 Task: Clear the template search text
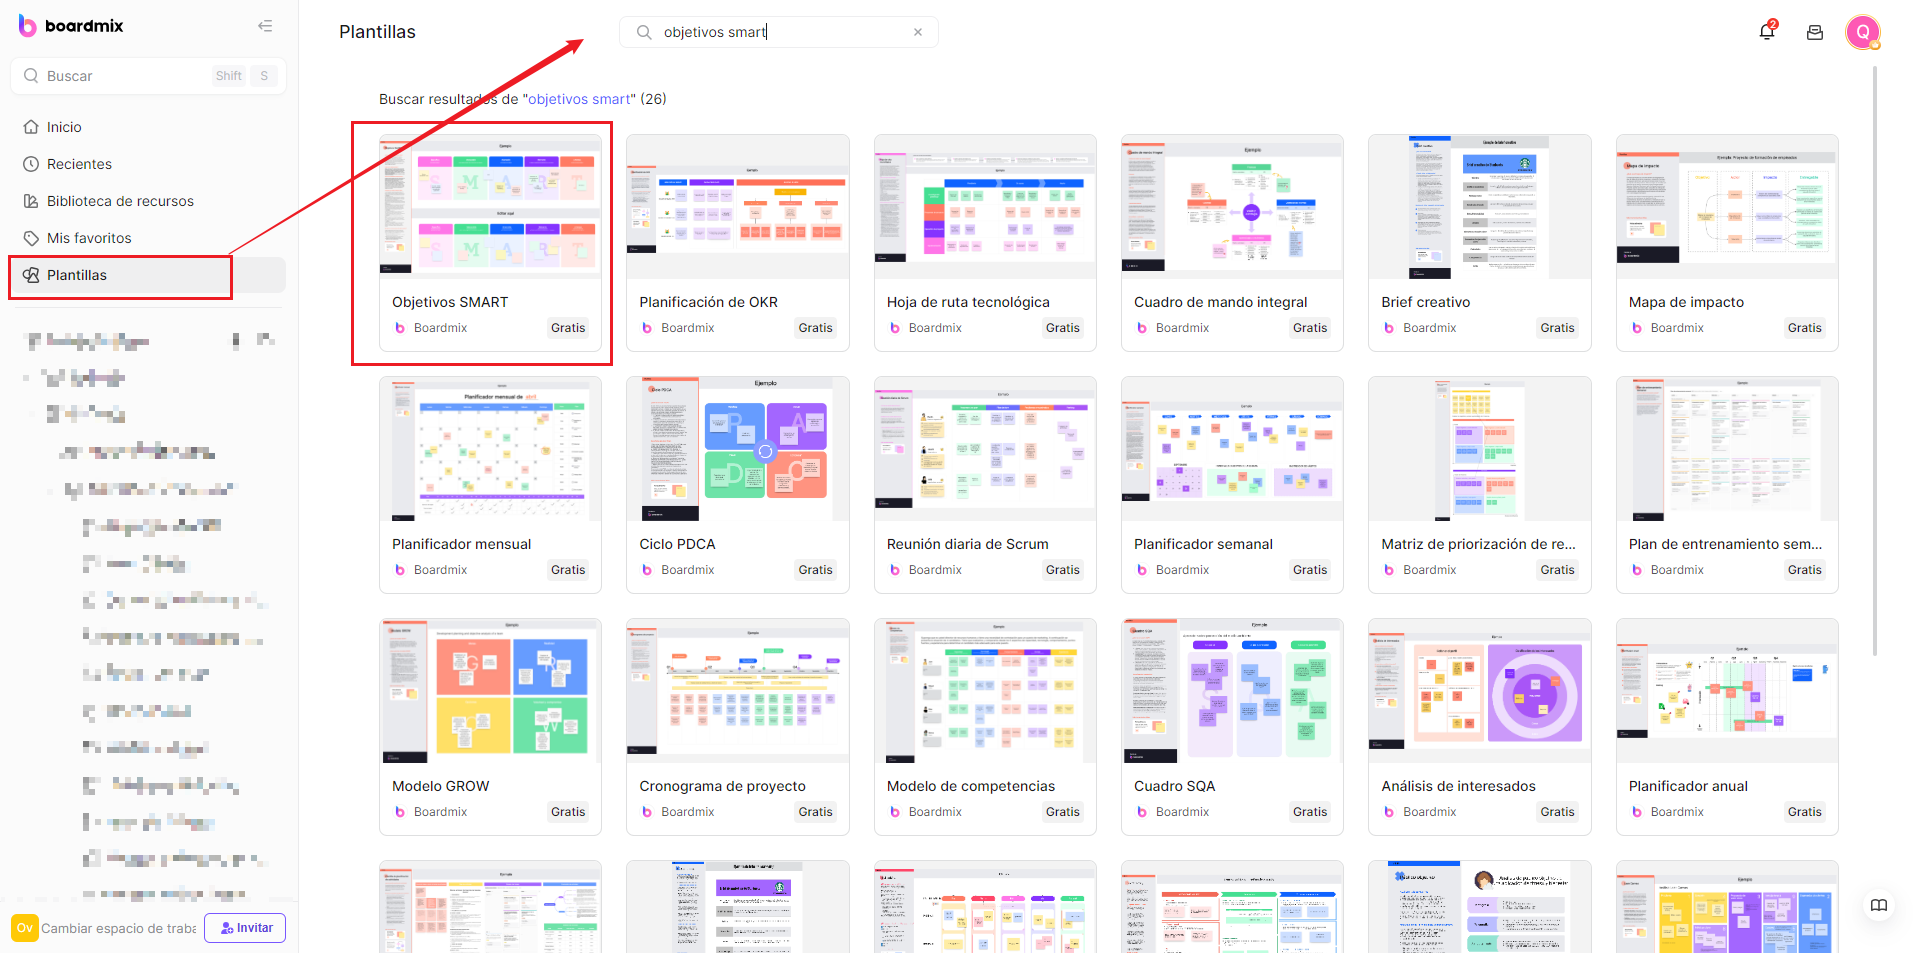pos(918,32)
